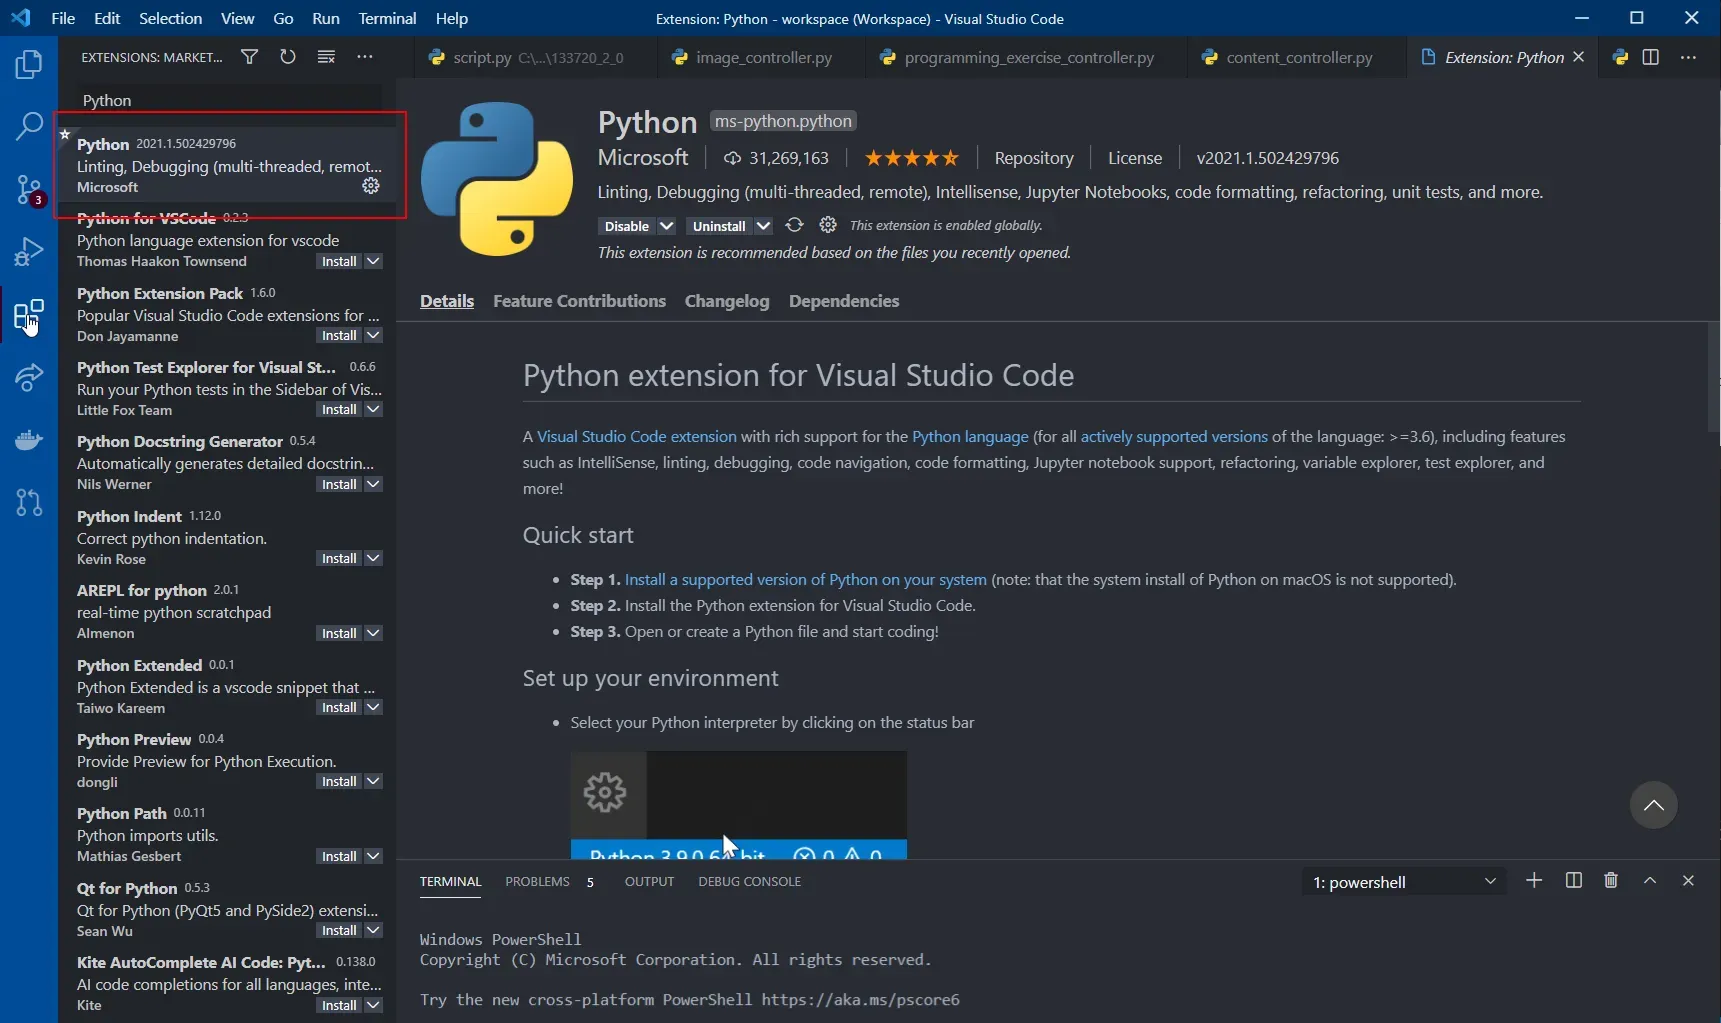Switch to content_controller.py tab
The height and width of the screenshot is (1023, 1721).
point(1297,57)
